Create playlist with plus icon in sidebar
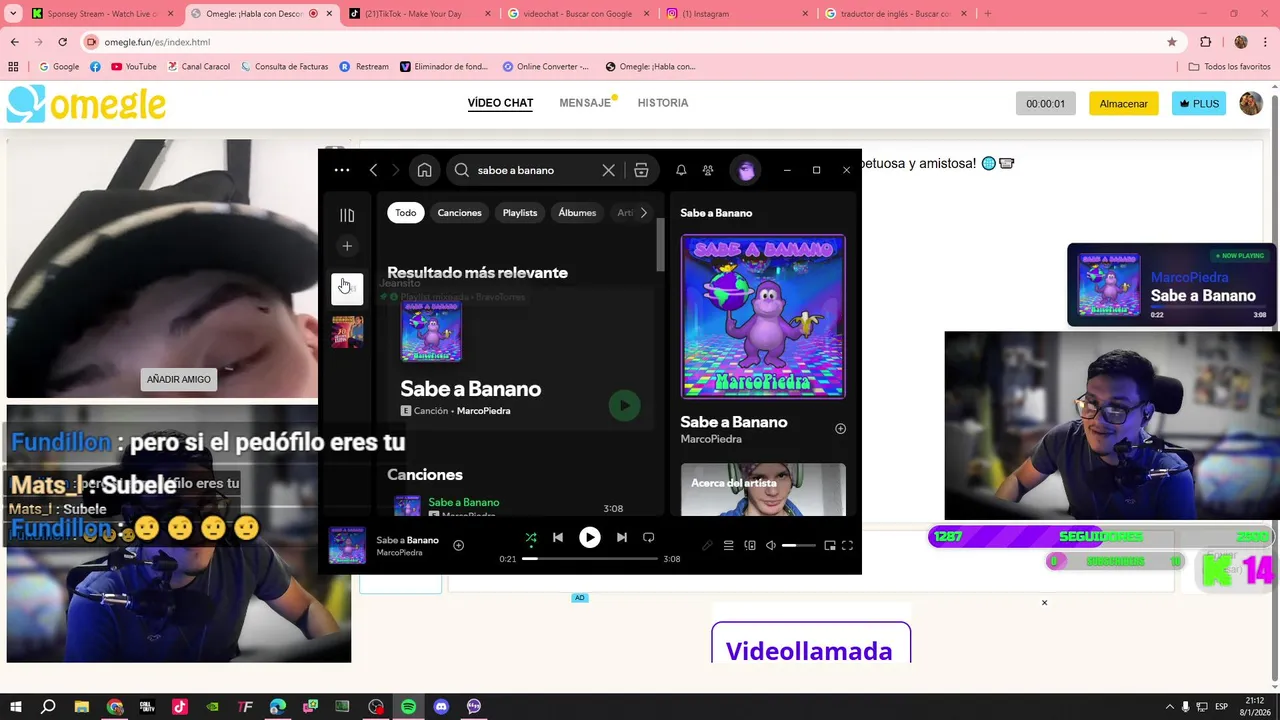Image resolution: width=1280 pixels, height=720 pixels. (x=347, y=246)
